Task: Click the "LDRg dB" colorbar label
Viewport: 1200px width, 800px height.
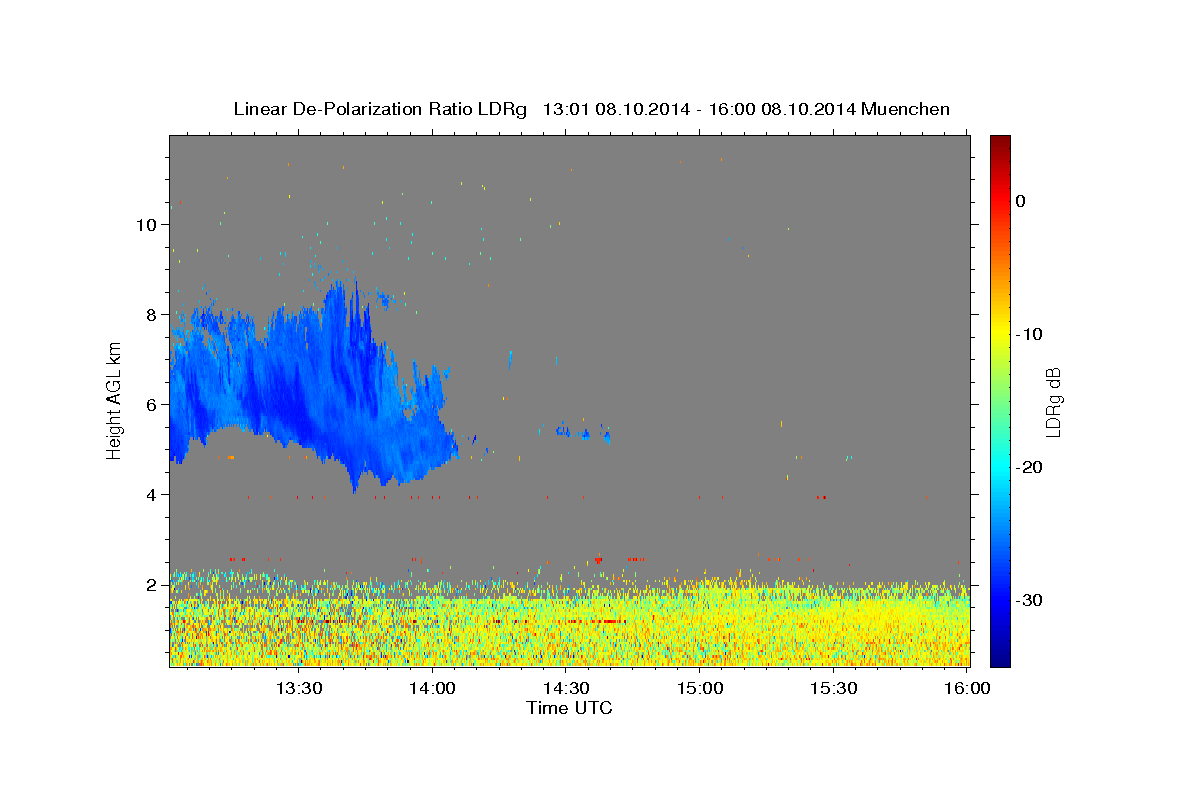Action: point(1053,401)
